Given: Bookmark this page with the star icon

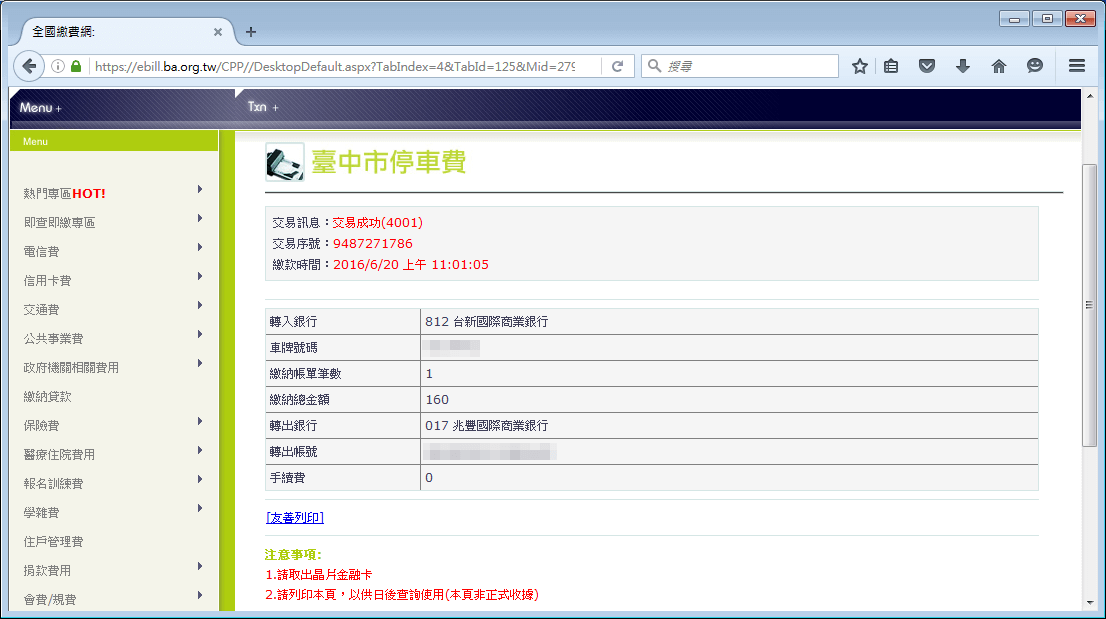Looking at the screenshot, I should coord(858,65).
